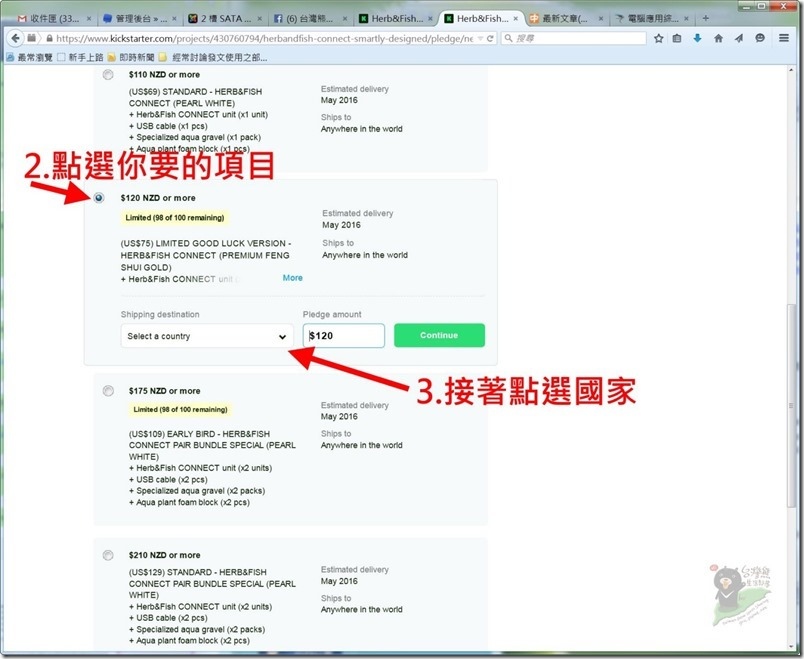Click the padlock security icon in the address bar
The image size is (804, 659).
coord(49,38)
